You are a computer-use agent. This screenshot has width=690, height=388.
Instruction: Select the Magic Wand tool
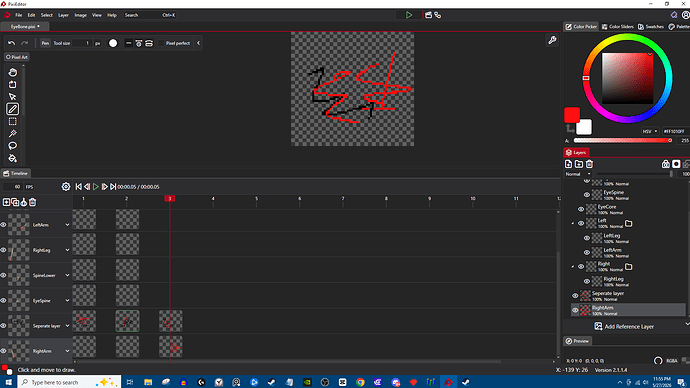point(13,134)
